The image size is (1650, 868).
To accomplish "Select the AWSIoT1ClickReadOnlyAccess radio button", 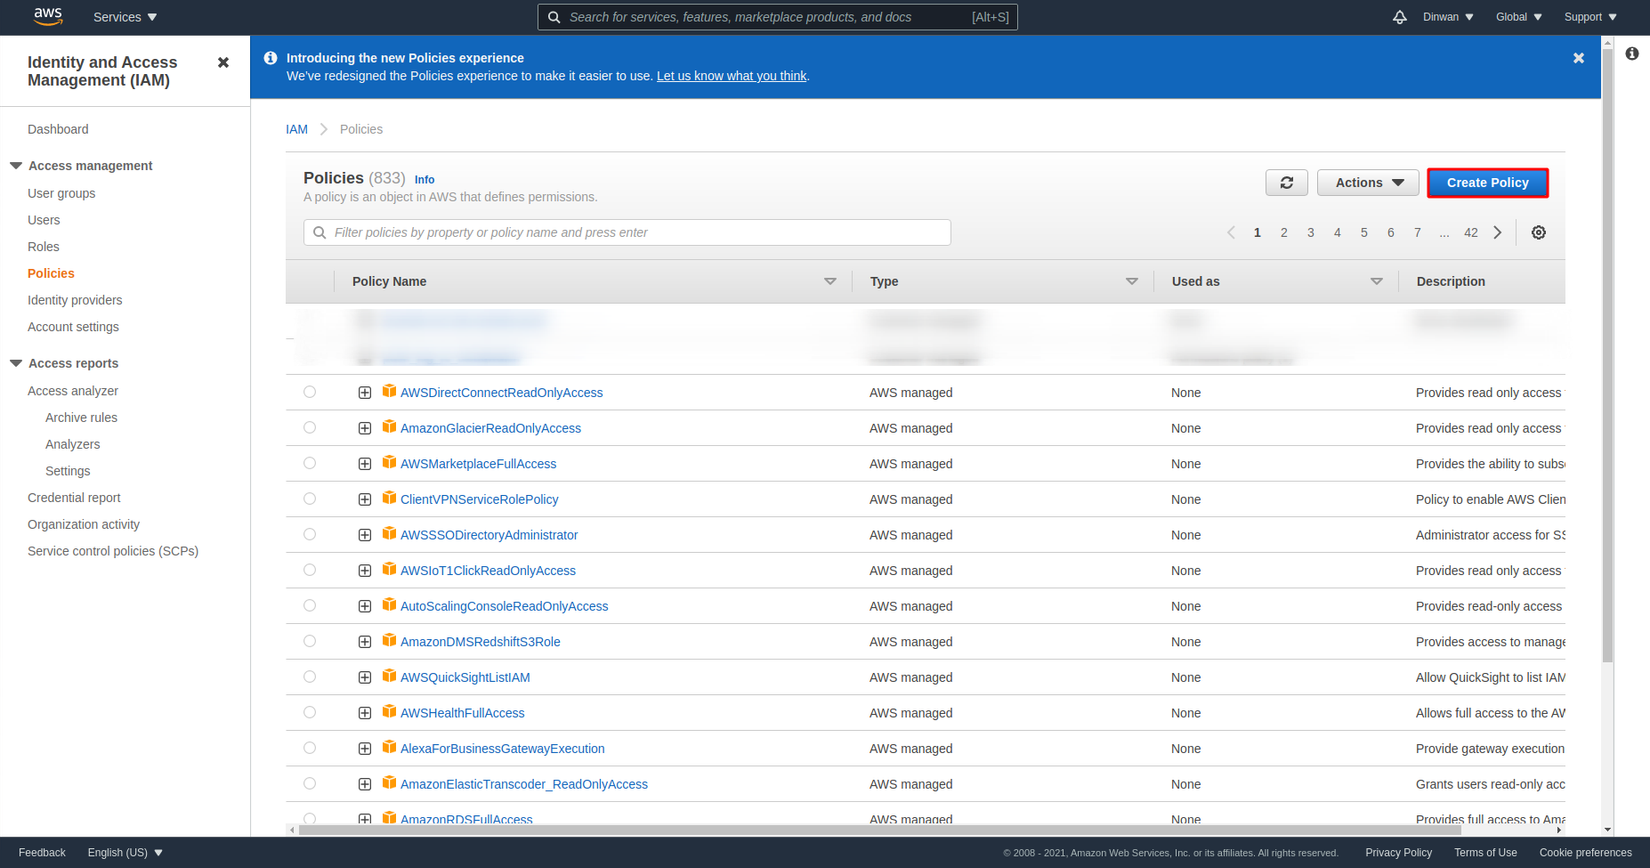I will click(x=310, y=570).
